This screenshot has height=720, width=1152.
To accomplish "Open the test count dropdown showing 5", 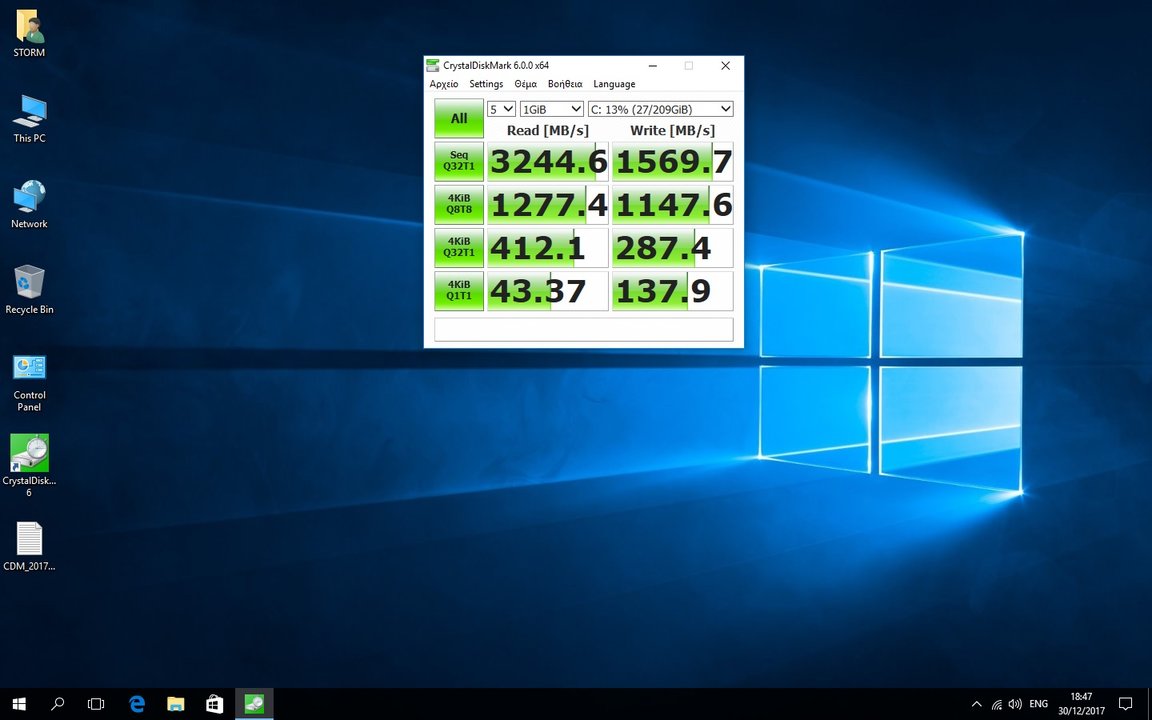I will pyautogui.click(x=502, y=109).
